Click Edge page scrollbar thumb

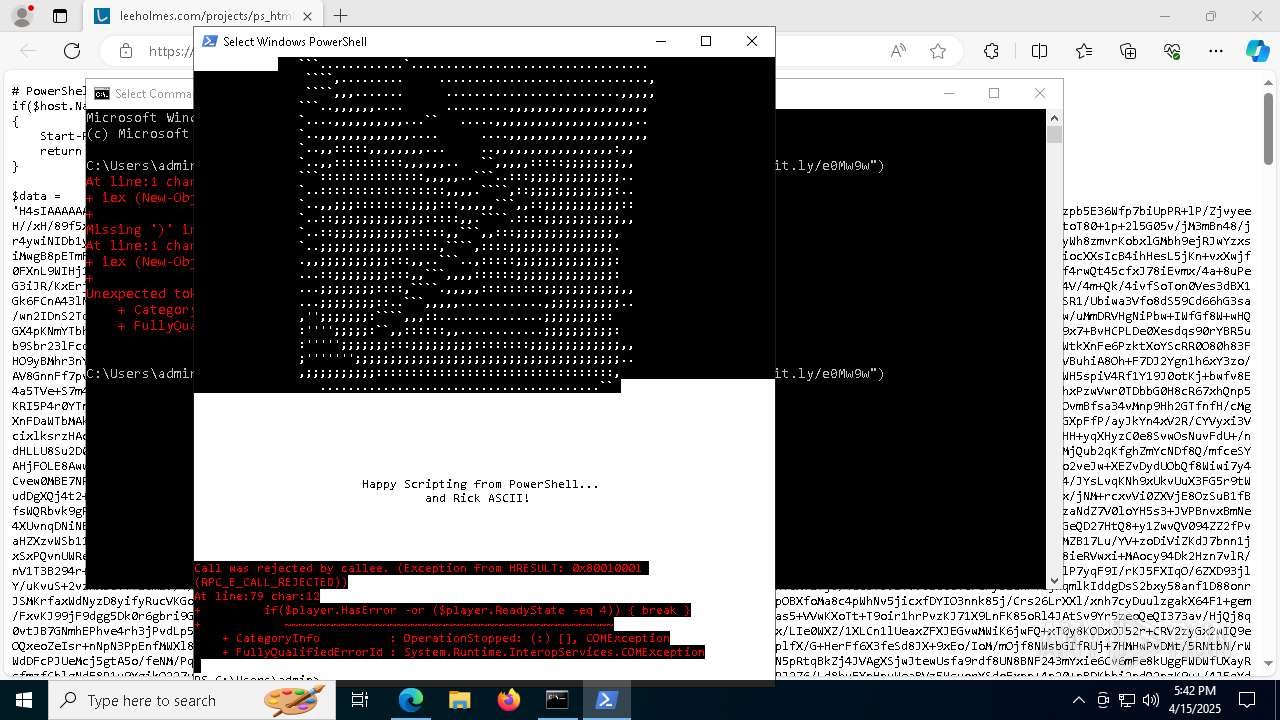(x=1269, y=128)
